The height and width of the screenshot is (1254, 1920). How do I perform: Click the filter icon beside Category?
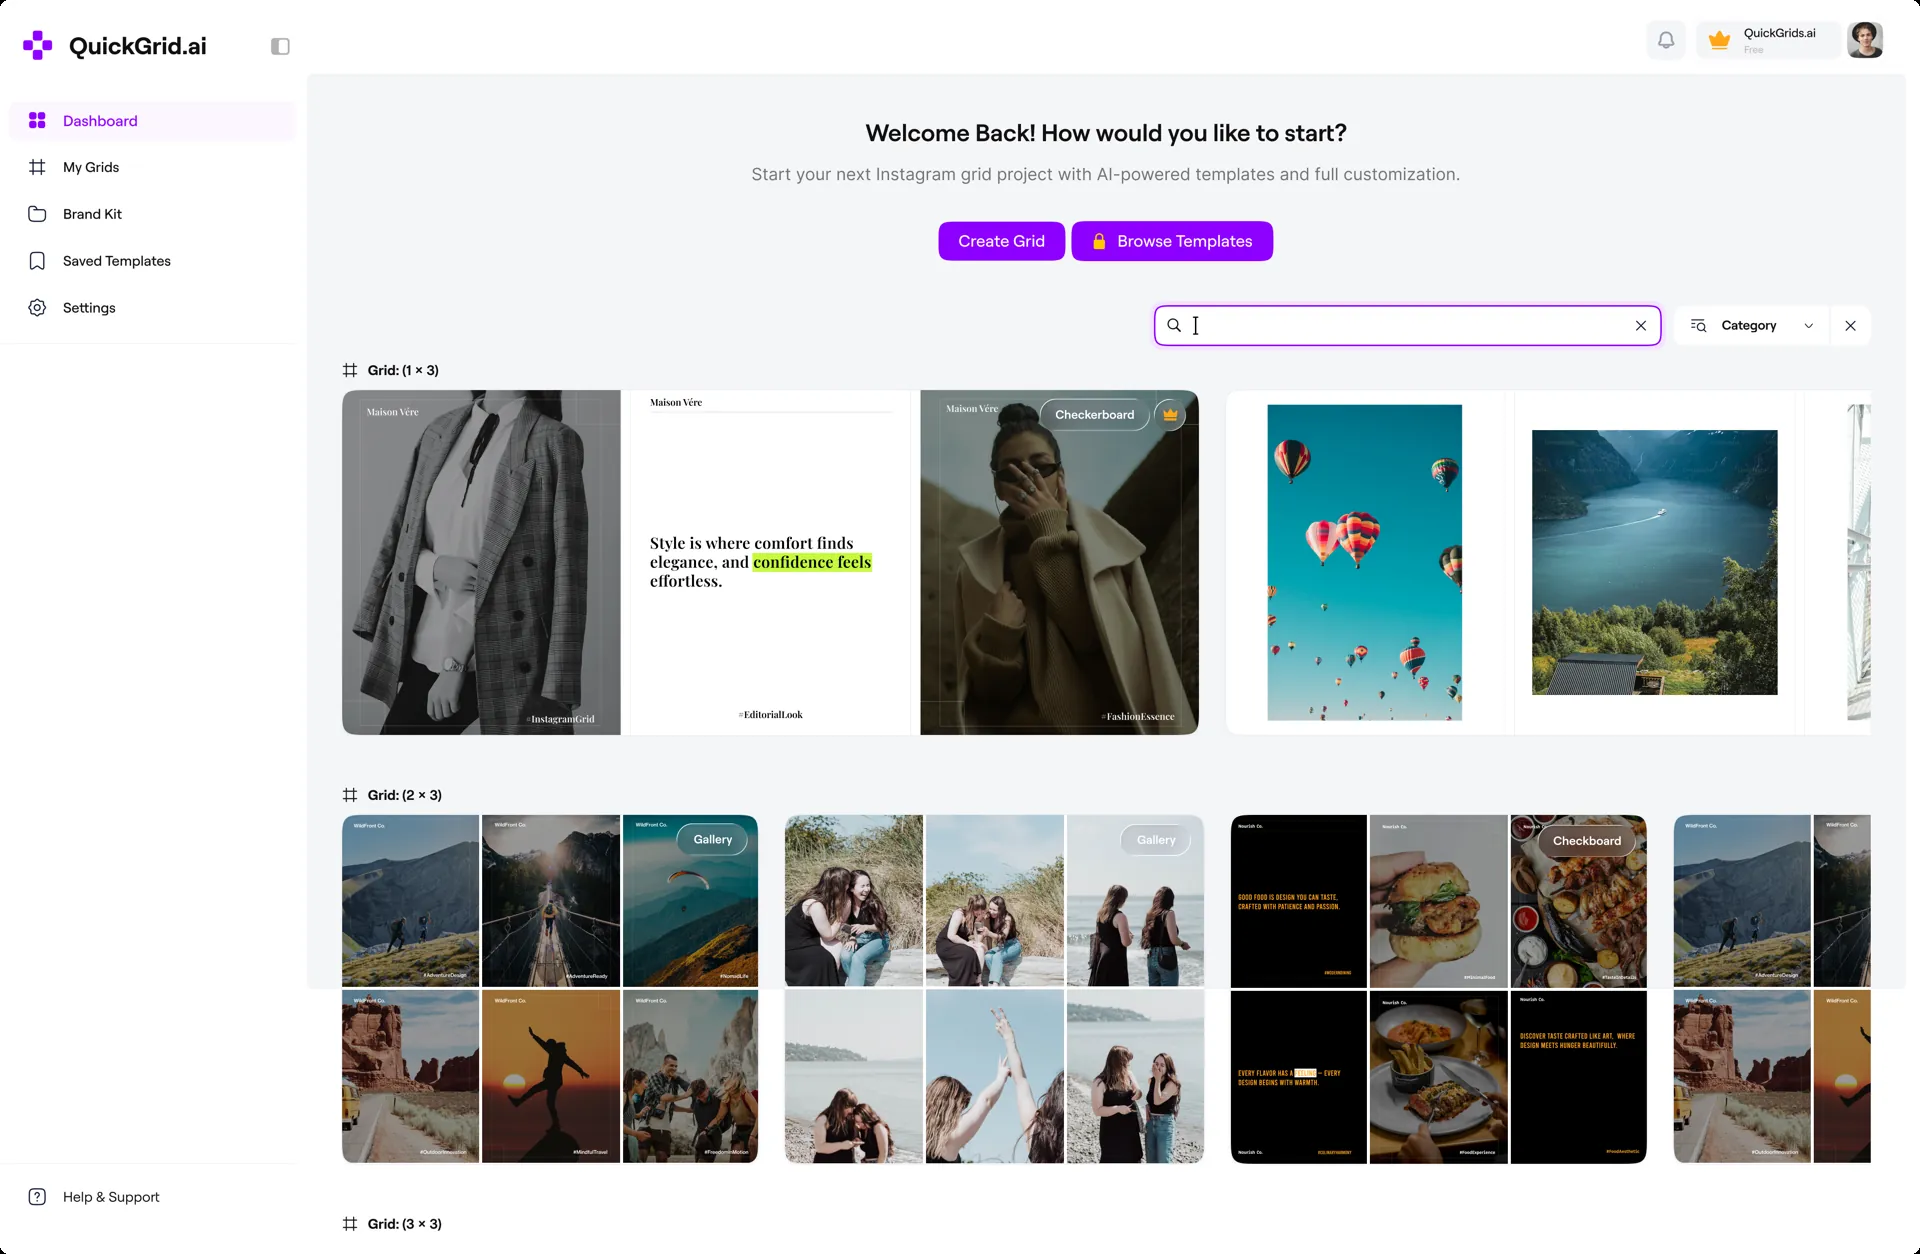pyautogui.click(x=1698, y=326)
